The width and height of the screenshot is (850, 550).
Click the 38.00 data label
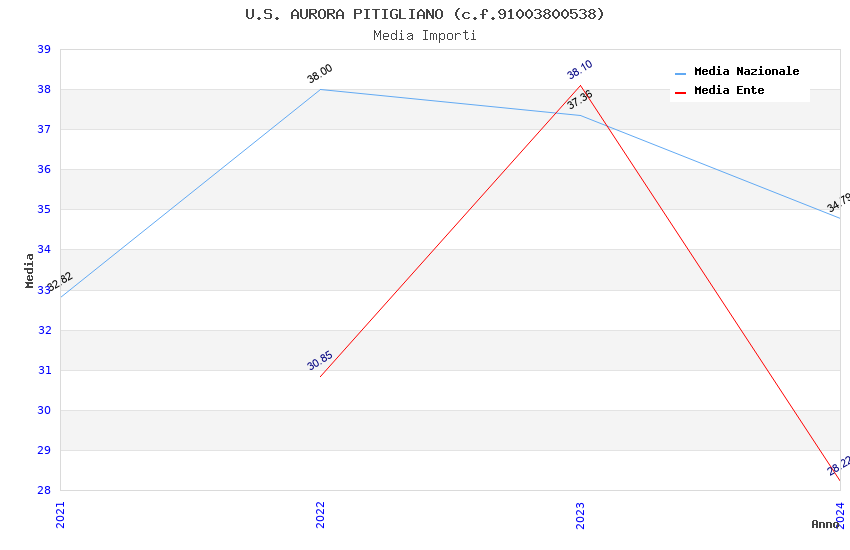[x=320, y=74]
